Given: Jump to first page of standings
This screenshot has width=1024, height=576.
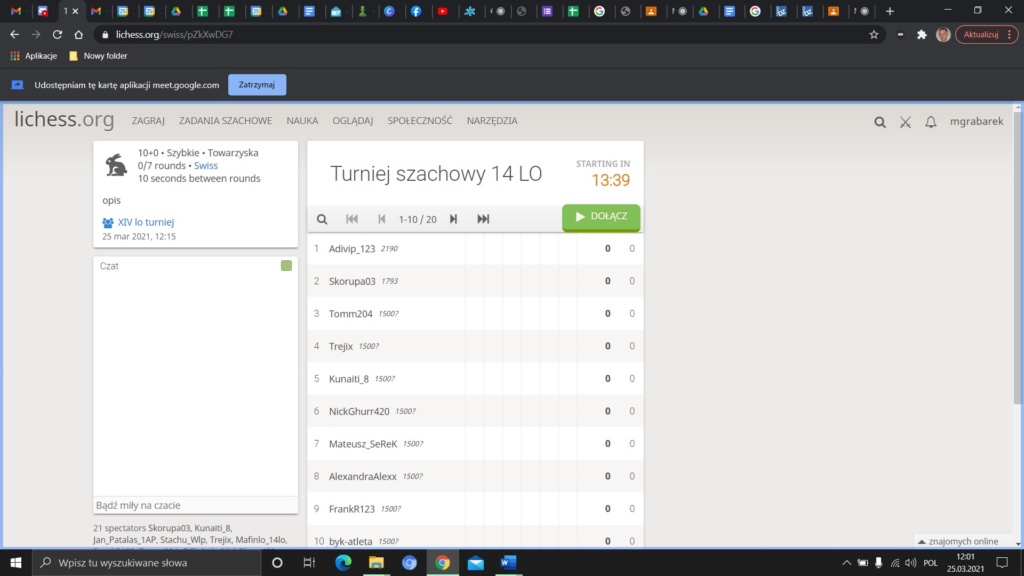Looking at the screenshot, I should (x=352, y=219).
